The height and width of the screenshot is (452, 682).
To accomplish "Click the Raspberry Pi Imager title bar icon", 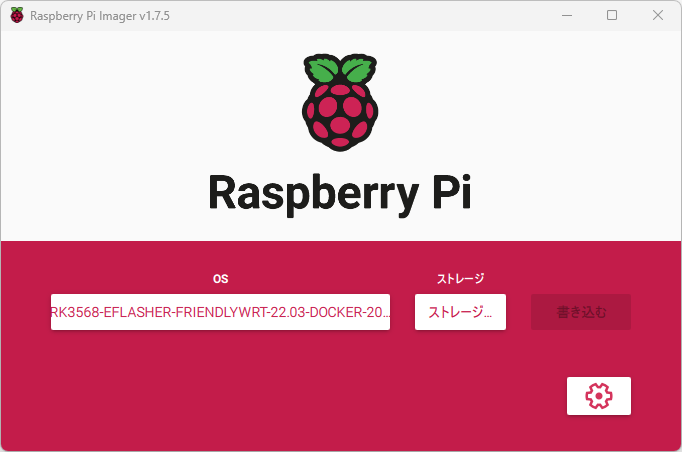I will (17, 16).
